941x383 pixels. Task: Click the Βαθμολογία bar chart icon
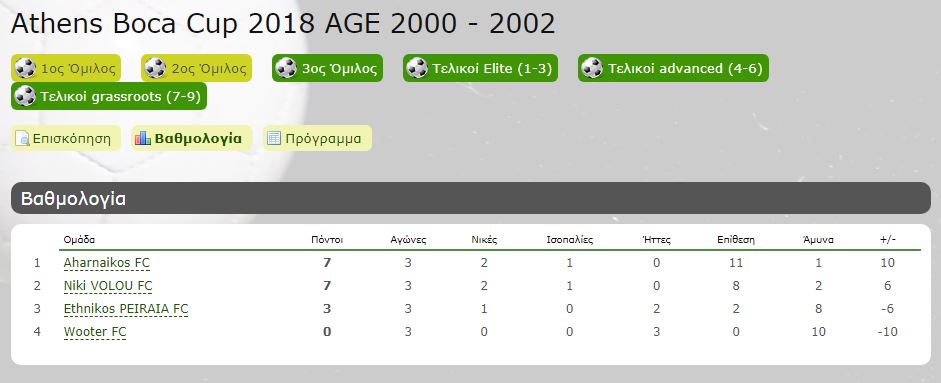pos(143,139)
